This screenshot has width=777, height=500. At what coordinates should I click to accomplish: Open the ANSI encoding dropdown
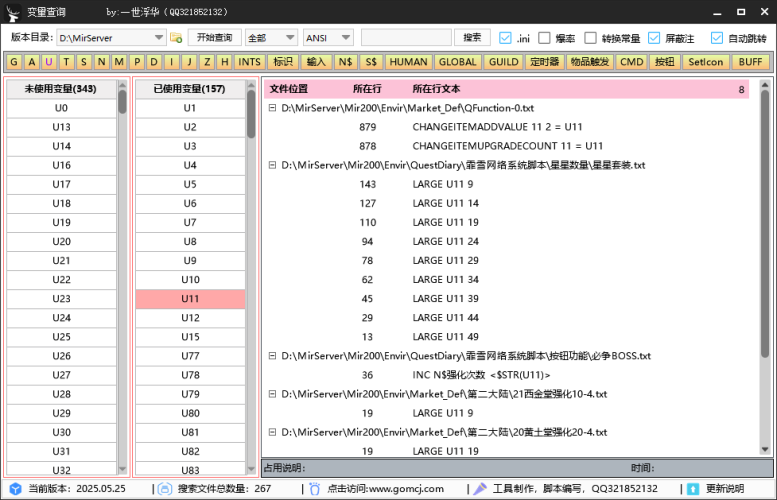point(345,38)
